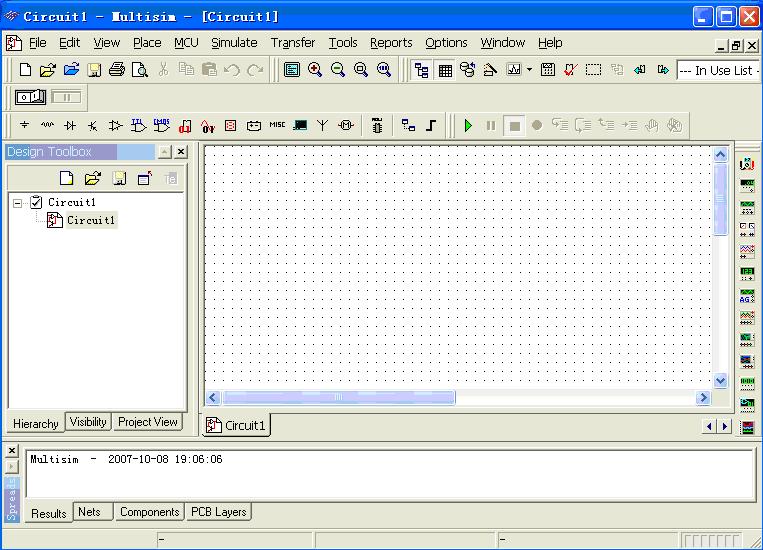The width and height of the screenshot is (763, 550).
Task: Place the Word Generator (AG) instrument
Action: (747, 296)
